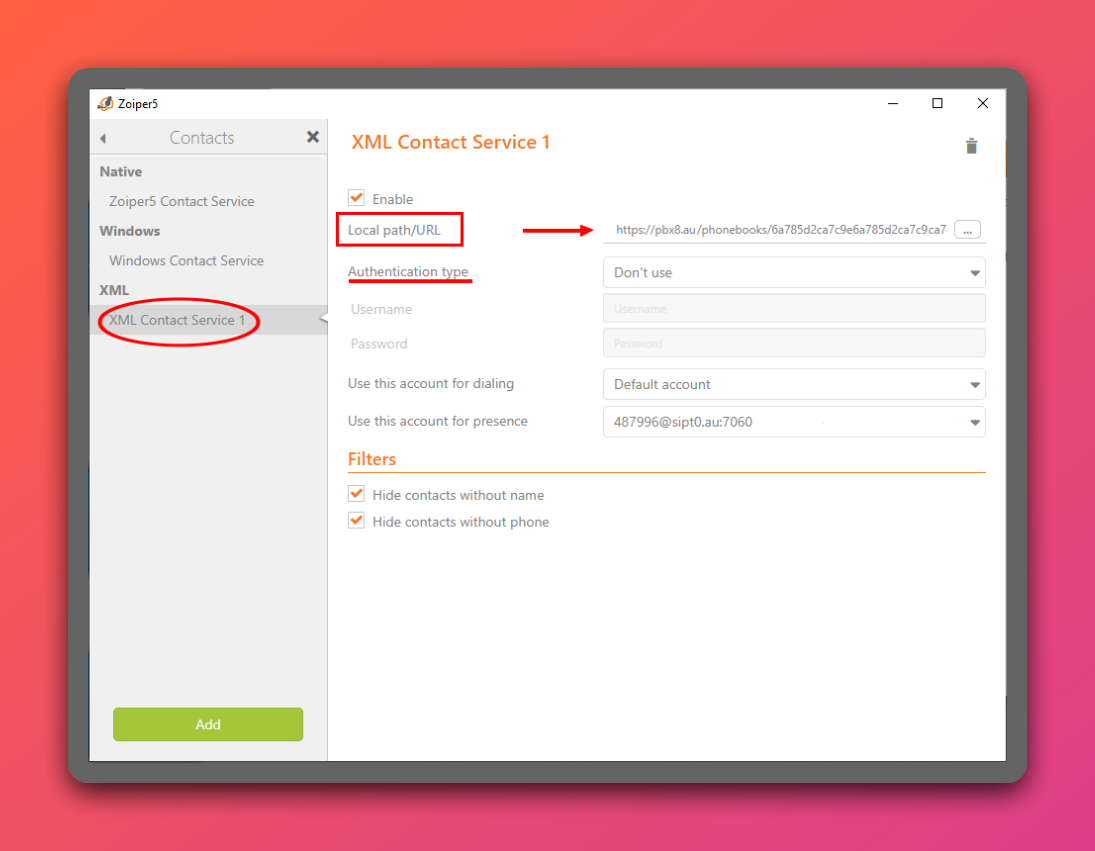Browse for a local path with ellipsis button

coord(967,230)
